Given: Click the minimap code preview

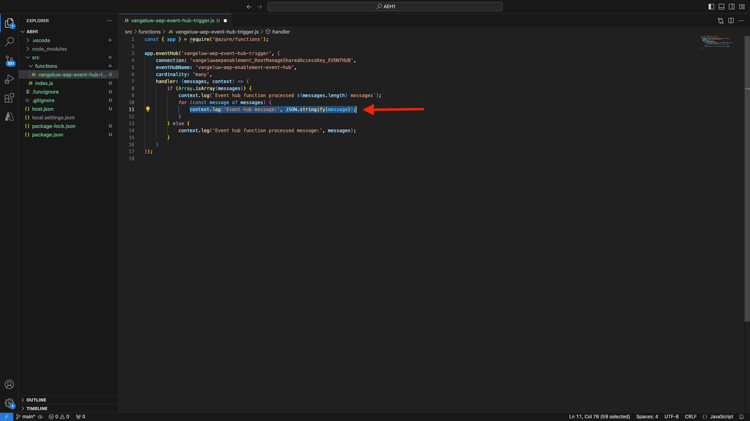Looking at the screenshot, I should pos(716,42).
